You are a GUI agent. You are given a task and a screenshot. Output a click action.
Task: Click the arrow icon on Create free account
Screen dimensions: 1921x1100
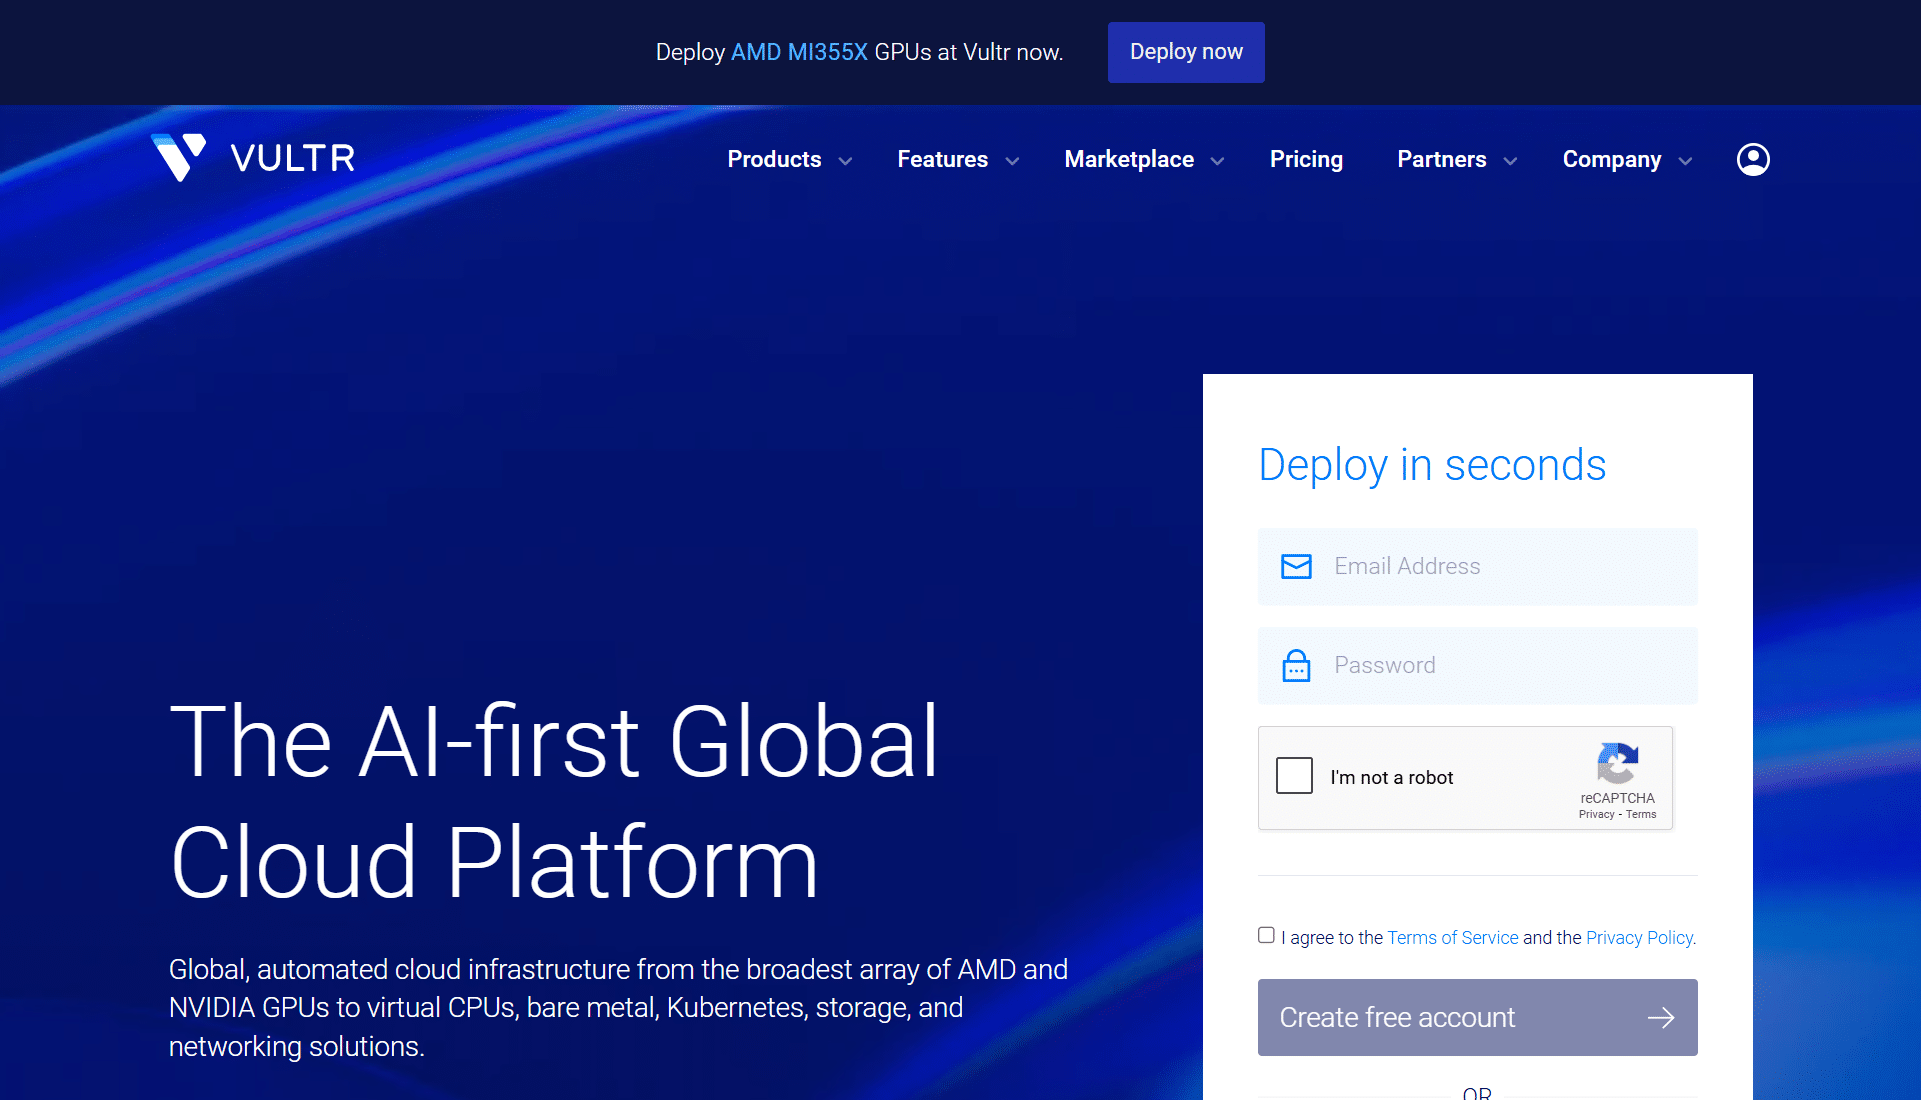click(x=1660, y=1018)
